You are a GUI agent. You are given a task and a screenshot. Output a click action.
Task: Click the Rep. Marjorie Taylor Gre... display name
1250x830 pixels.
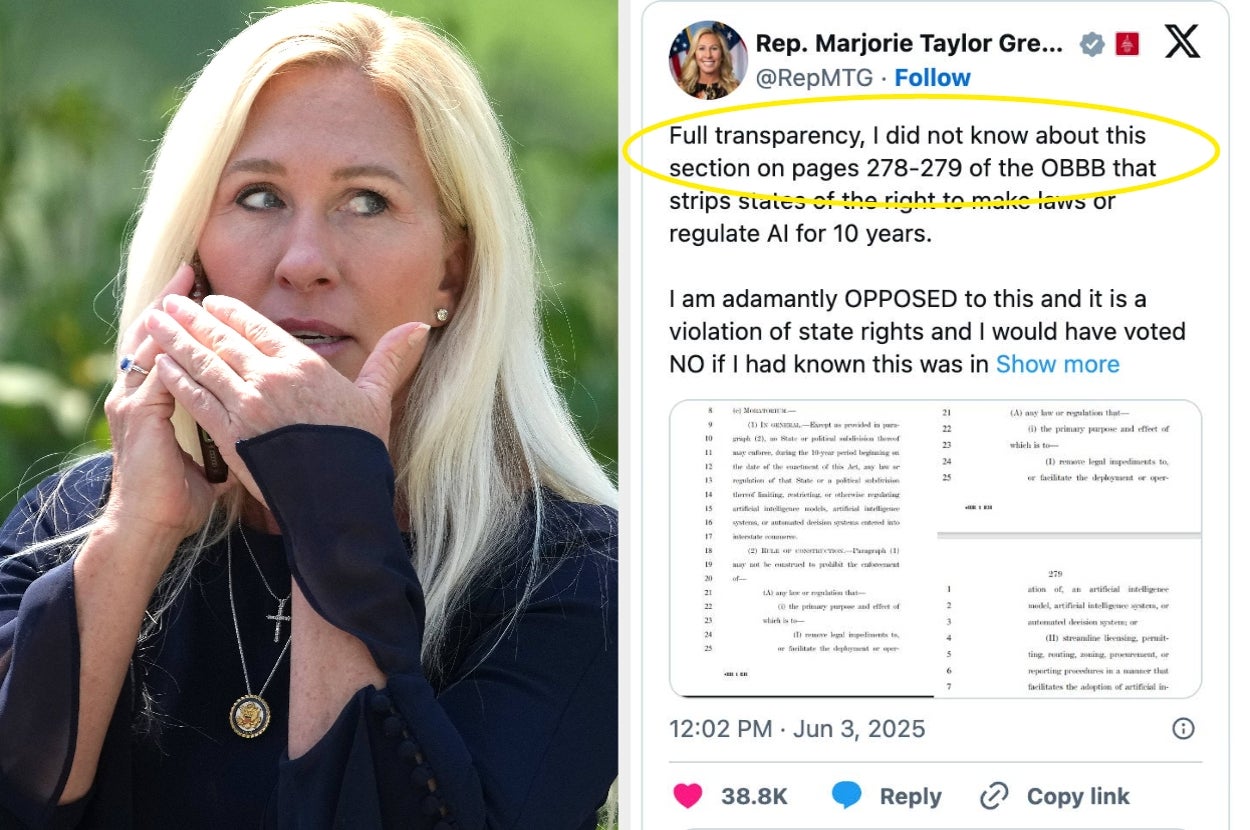pyautogui.click(x=909, y=43)
